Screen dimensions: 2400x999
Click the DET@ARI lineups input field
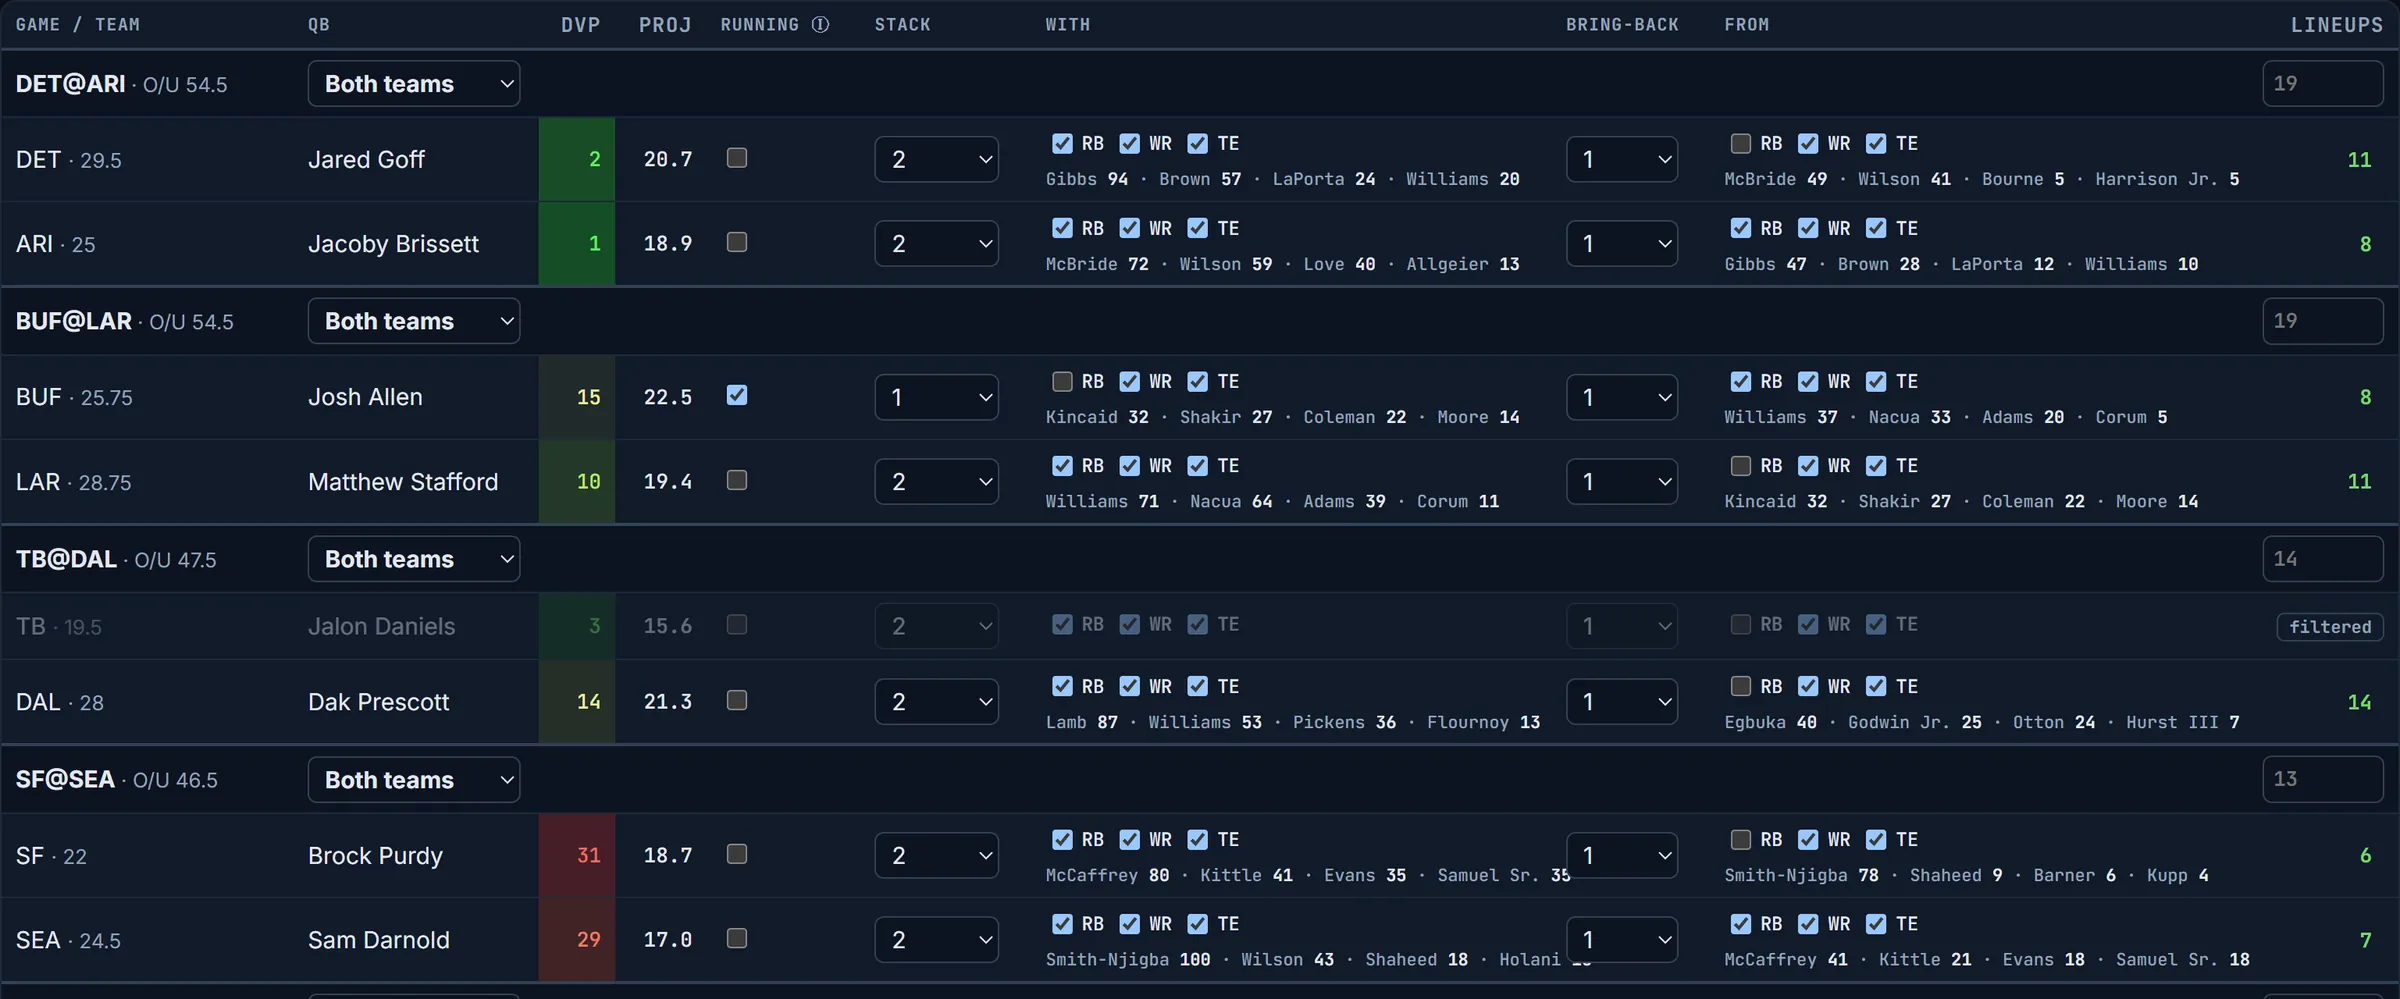[x=2323, y=84]
